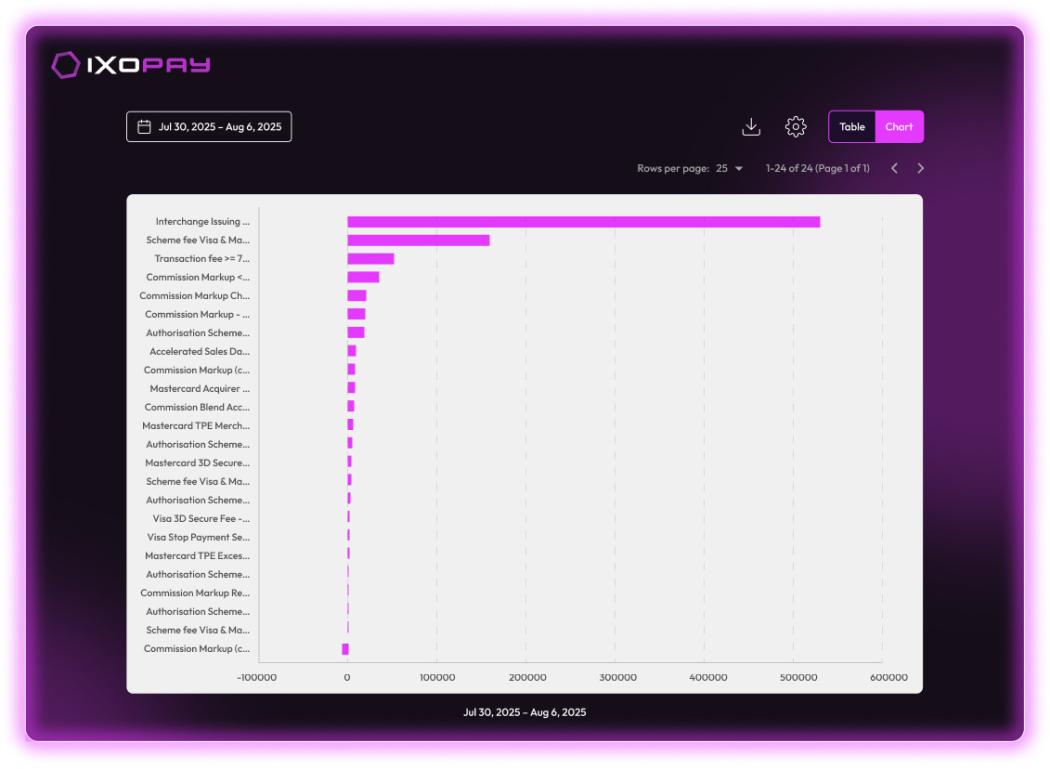Click the Visa Stop Payment Se... label

click(x=198, y=537)
